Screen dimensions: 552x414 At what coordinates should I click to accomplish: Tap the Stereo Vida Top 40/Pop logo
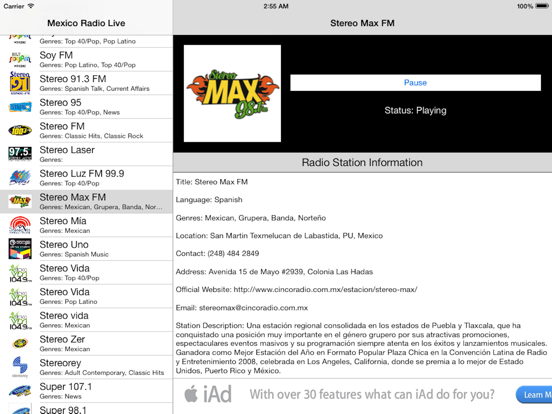(x=20, y=273)
